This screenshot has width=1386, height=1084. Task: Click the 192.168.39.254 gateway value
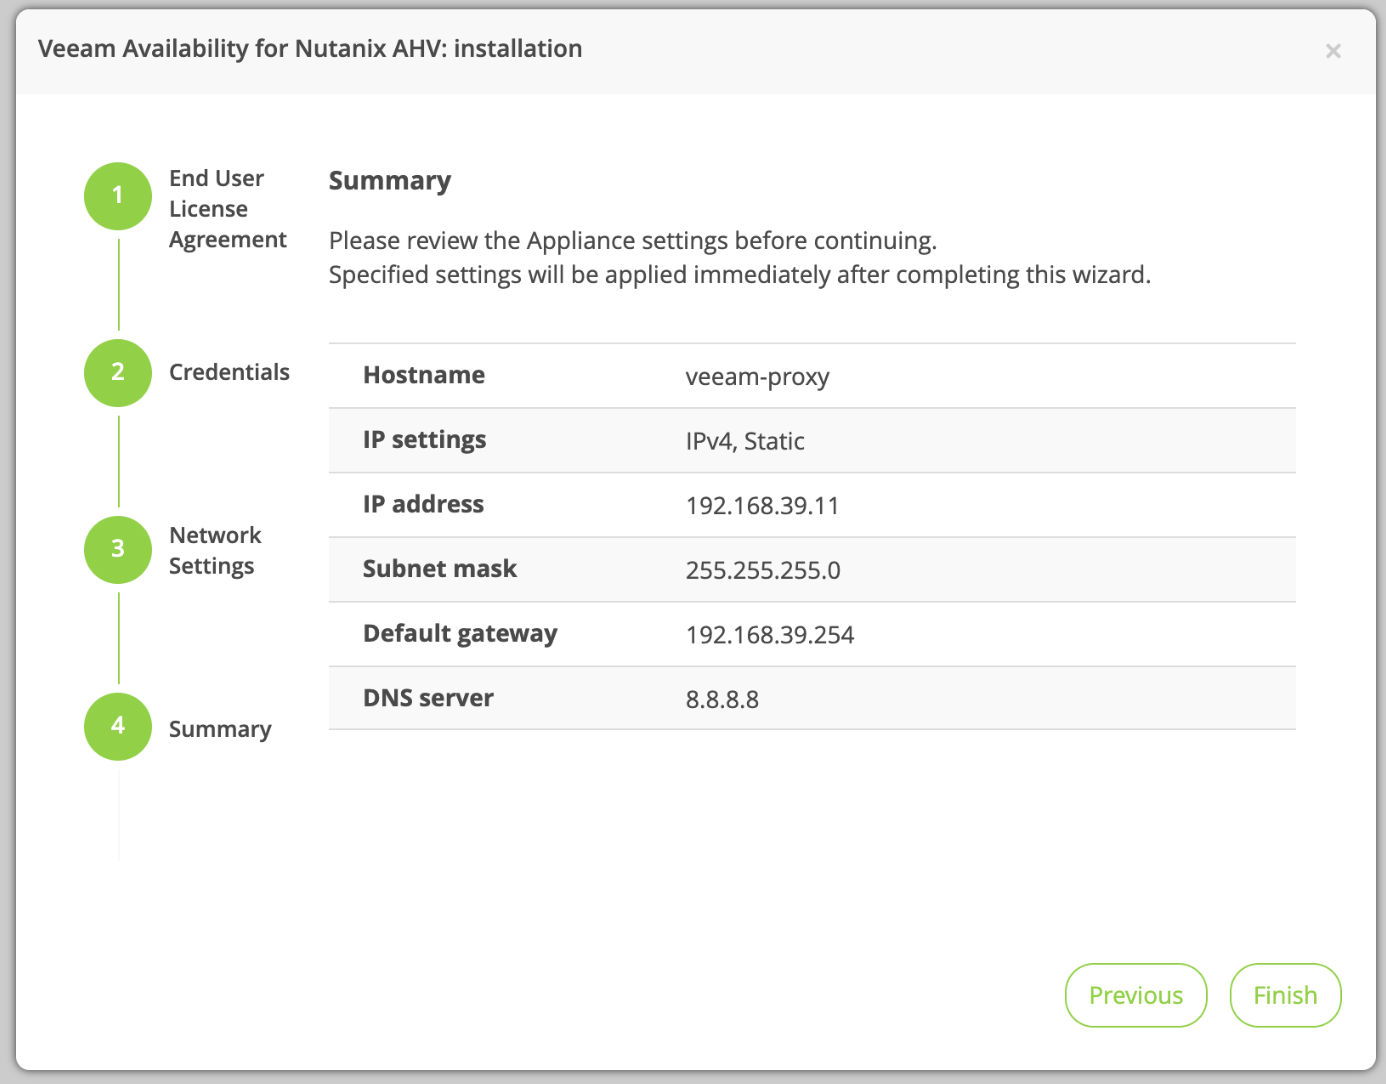coord(770,635)
